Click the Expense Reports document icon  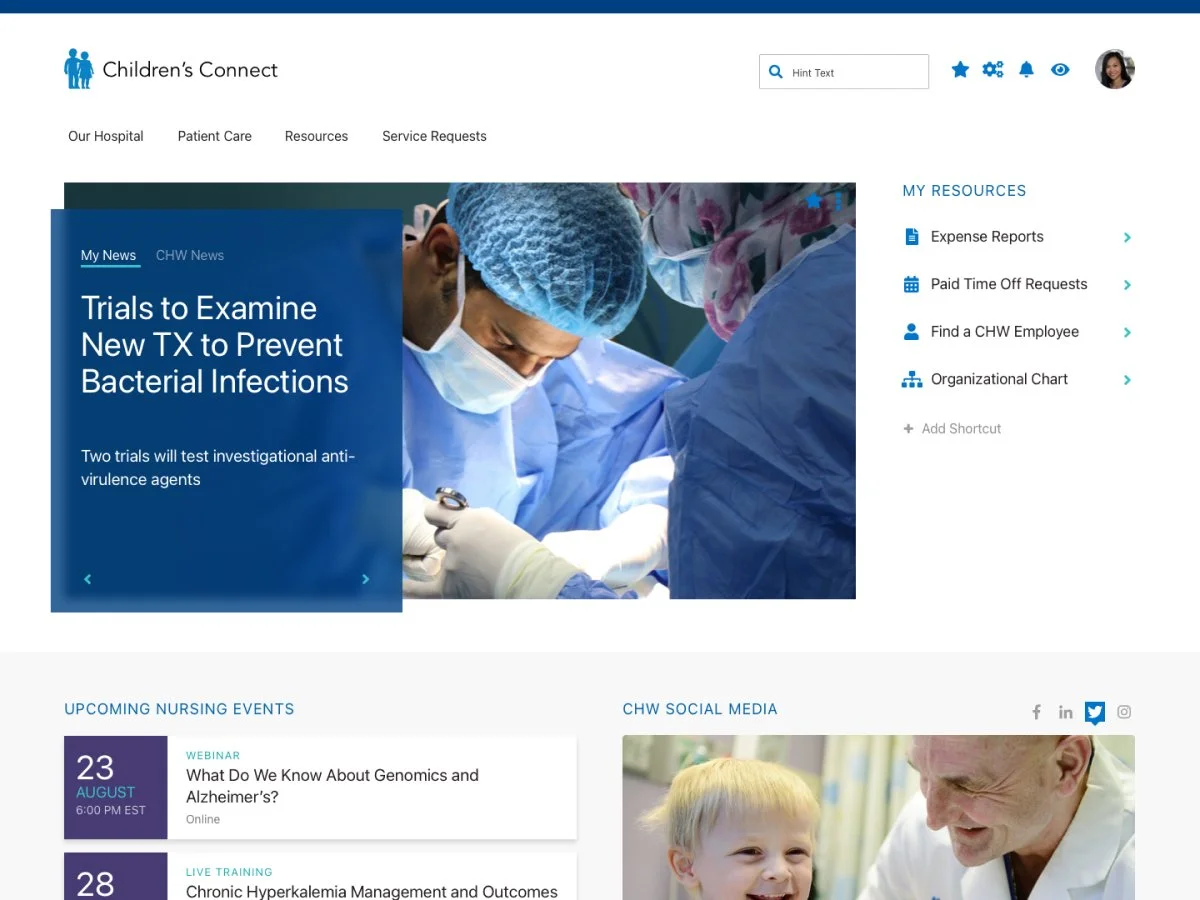(911, 237)
